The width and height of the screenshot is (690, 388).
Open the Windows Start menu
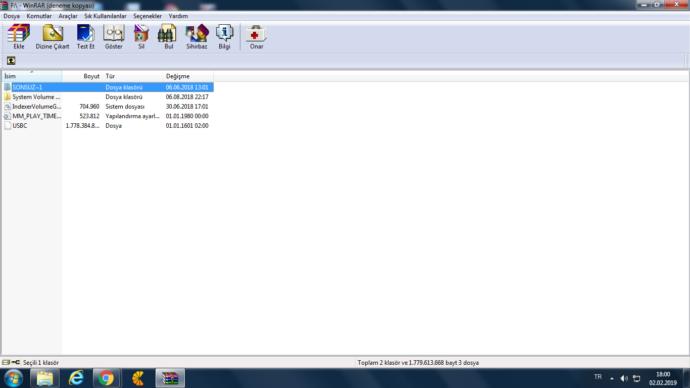[13, 378]
